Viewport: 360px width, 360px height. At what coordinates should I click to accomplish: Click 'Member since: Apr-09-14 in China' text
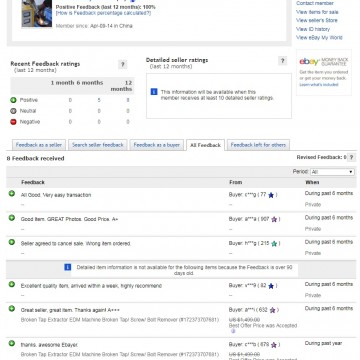click(x=94, y=26)
